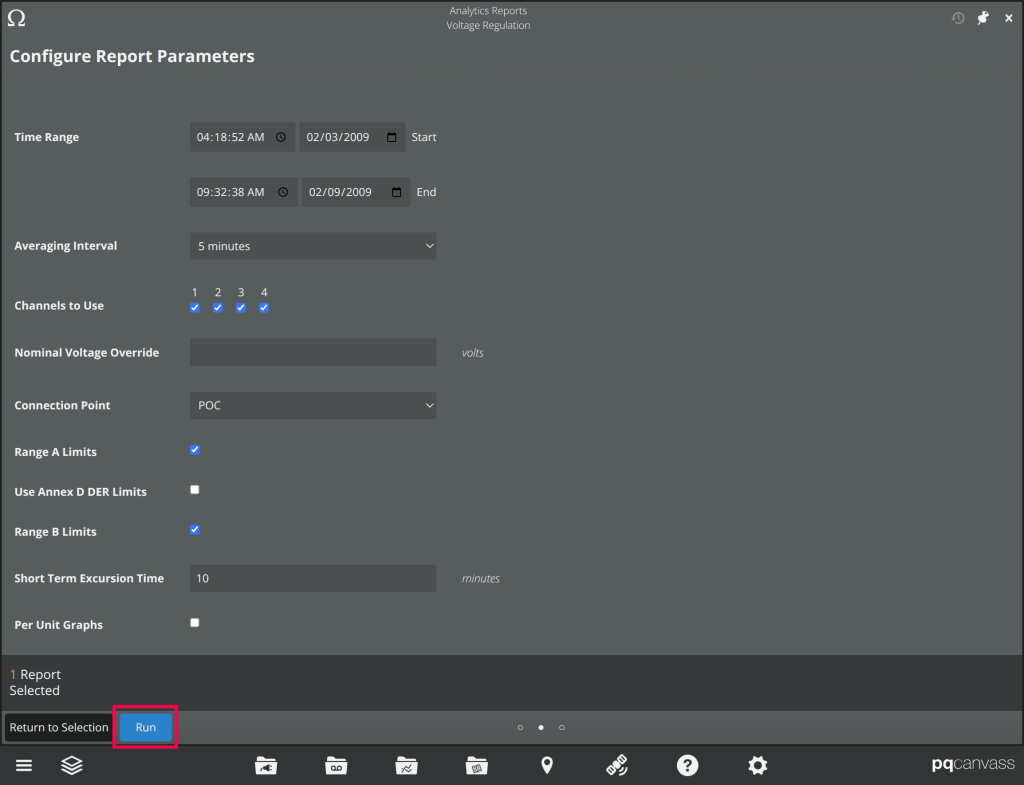Uncheck channel 3 checkbox
The height and width of the screenshot is (785, 1024).
pos(241,308)
